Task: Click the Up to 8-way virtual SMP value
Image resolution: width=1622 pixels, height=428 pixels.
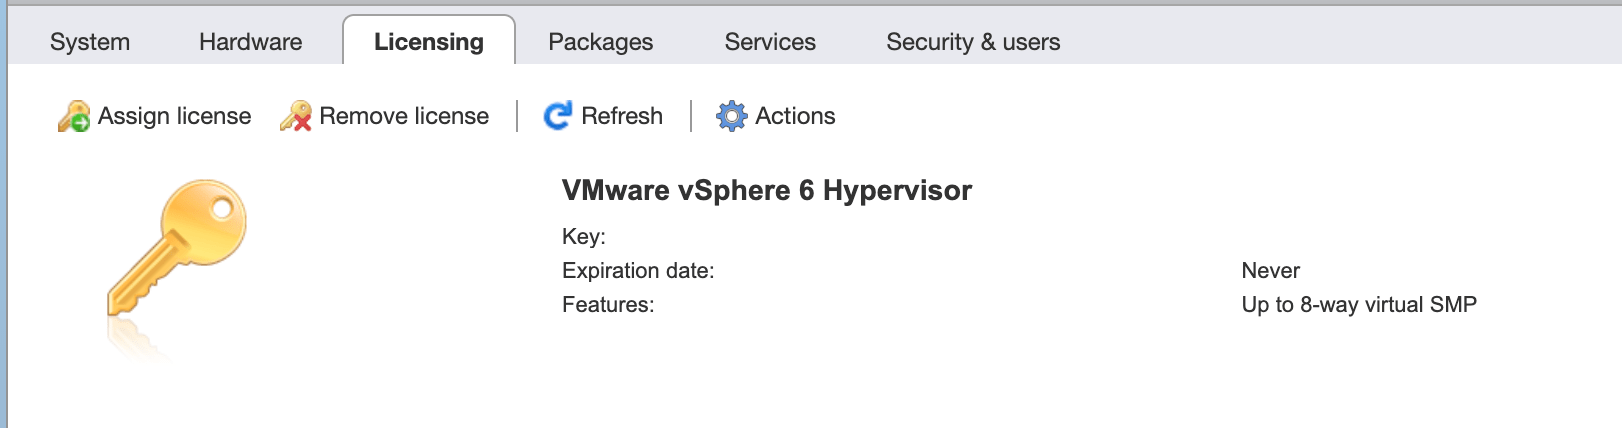Action: [1359, 305]
